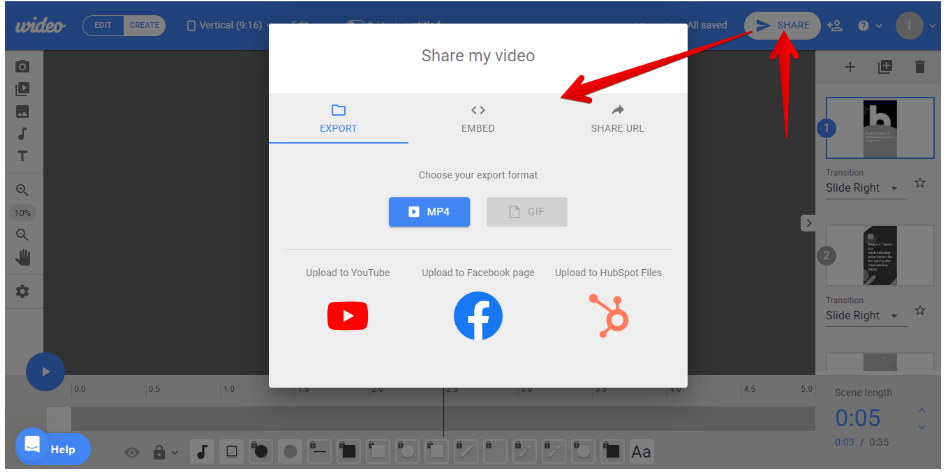Switch to the SHARE URL tab
The height and width of the screenshot is (474, 952).
point(617,119)
